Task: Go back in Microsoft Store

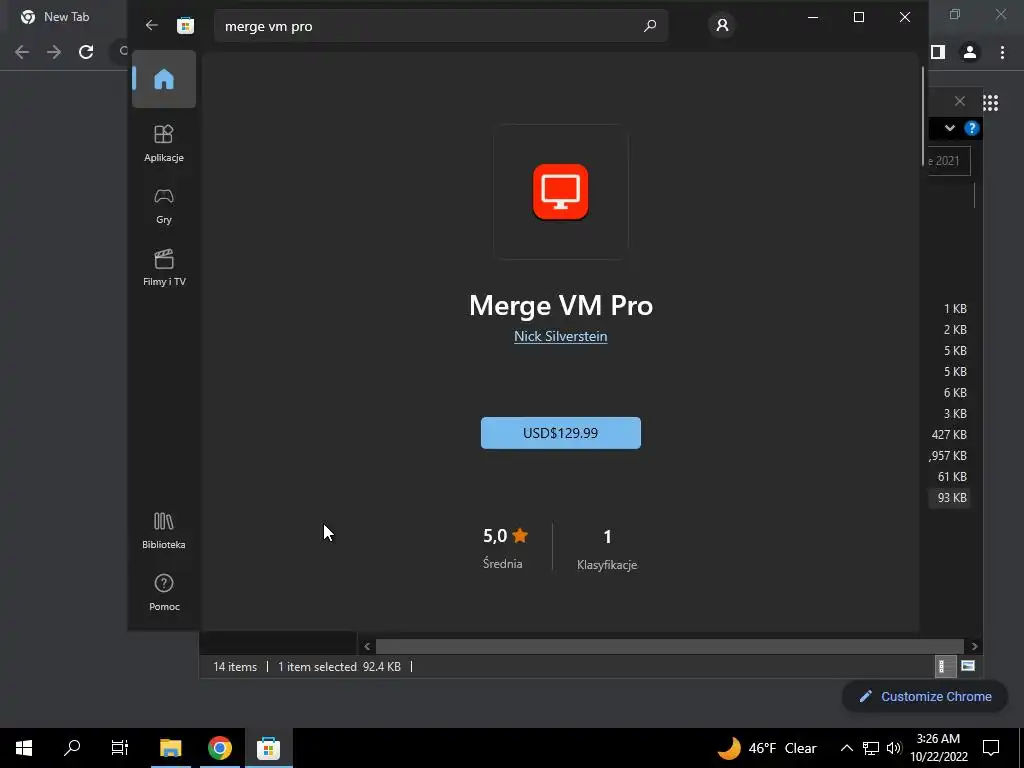Action: 152,25
